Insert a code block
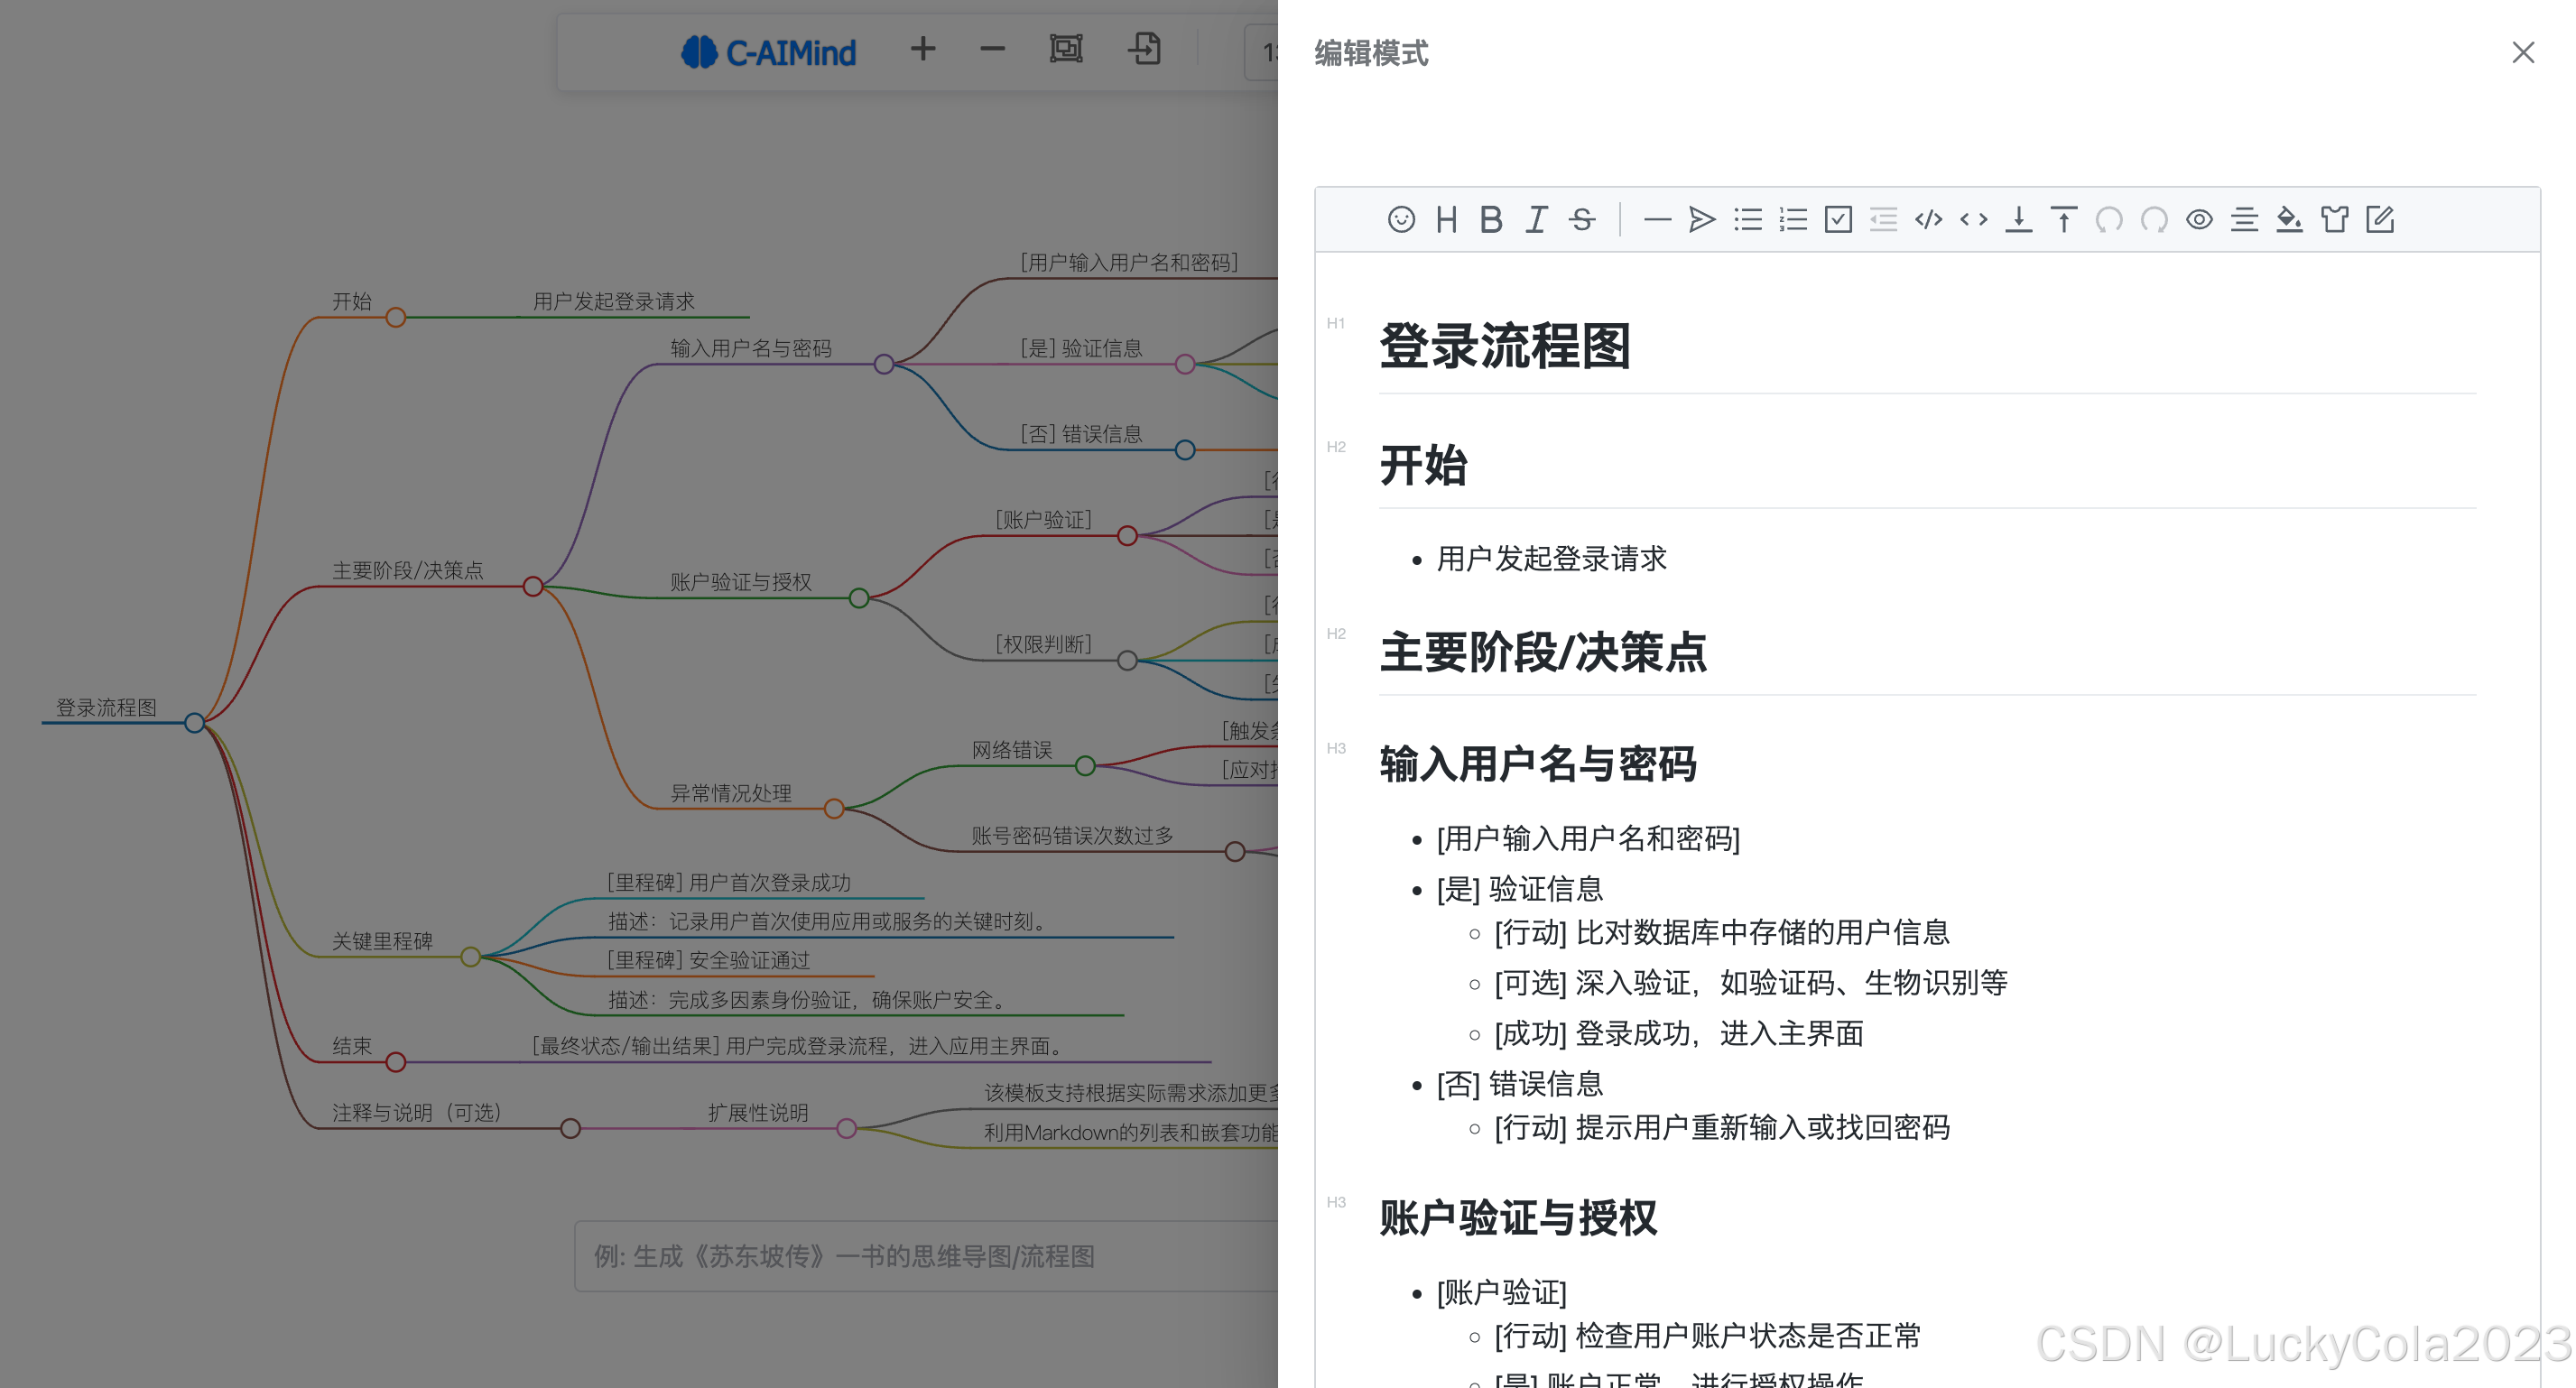 1928,219
